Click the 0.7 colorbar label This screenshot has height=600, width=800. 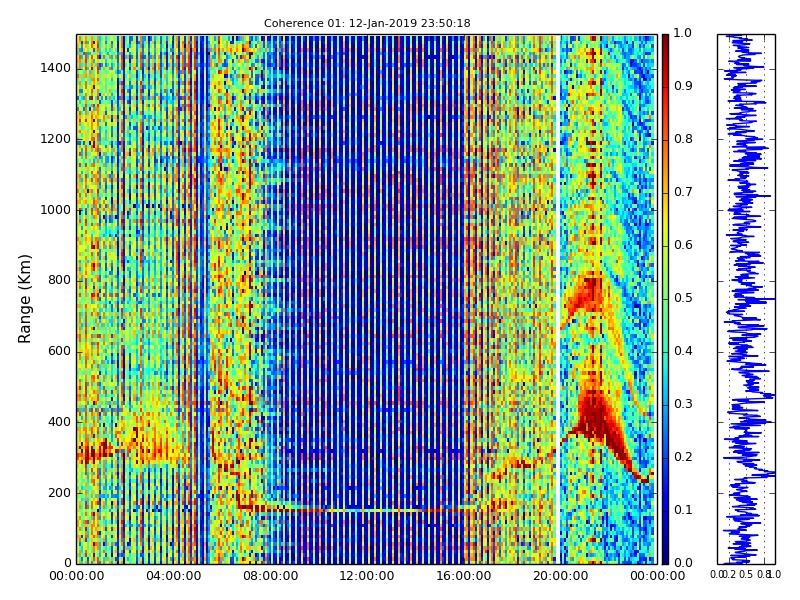tap(683, 192)
